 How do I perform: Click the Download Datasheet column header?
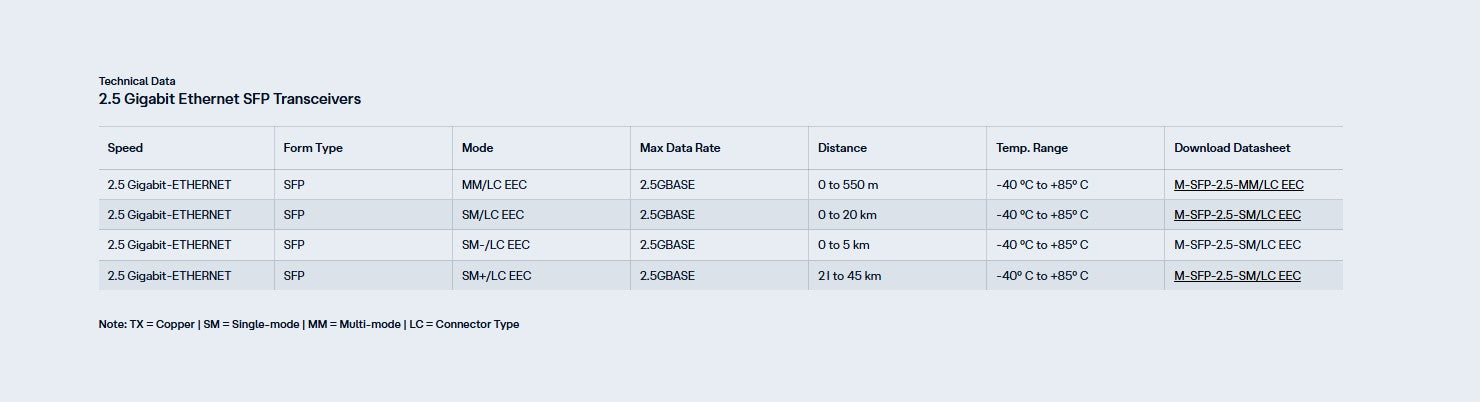tap(1232, 148)
